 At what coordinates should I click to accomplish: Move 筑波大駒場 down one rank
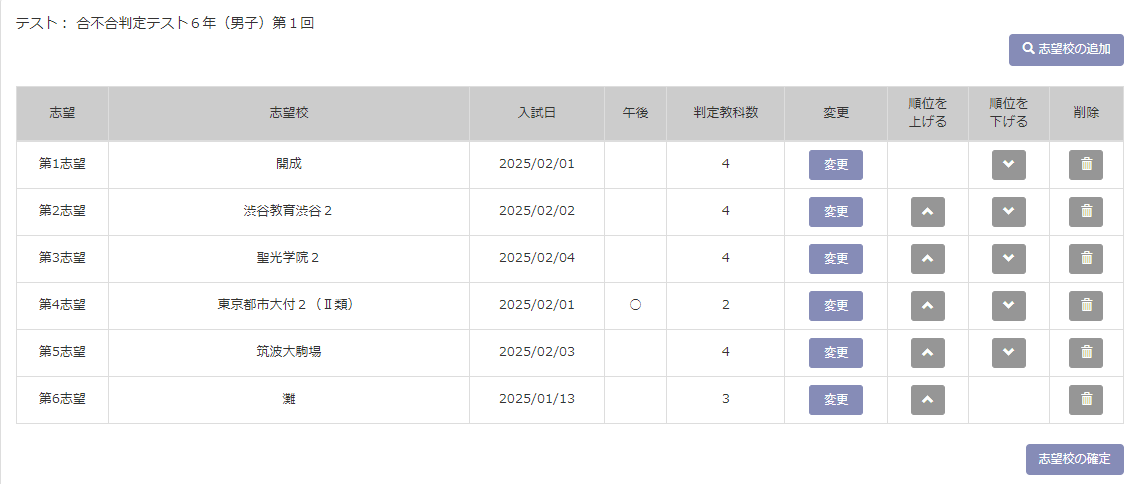tap(1009, 353)
